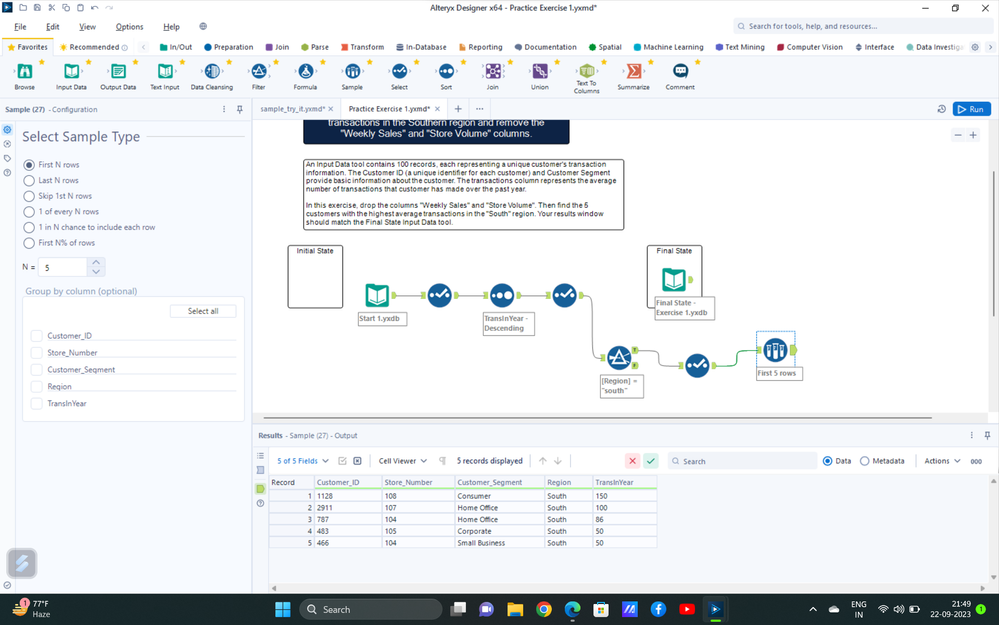Screen dimensions: 999x625
Task: Click Select all for group by columns
Action: 203,311
